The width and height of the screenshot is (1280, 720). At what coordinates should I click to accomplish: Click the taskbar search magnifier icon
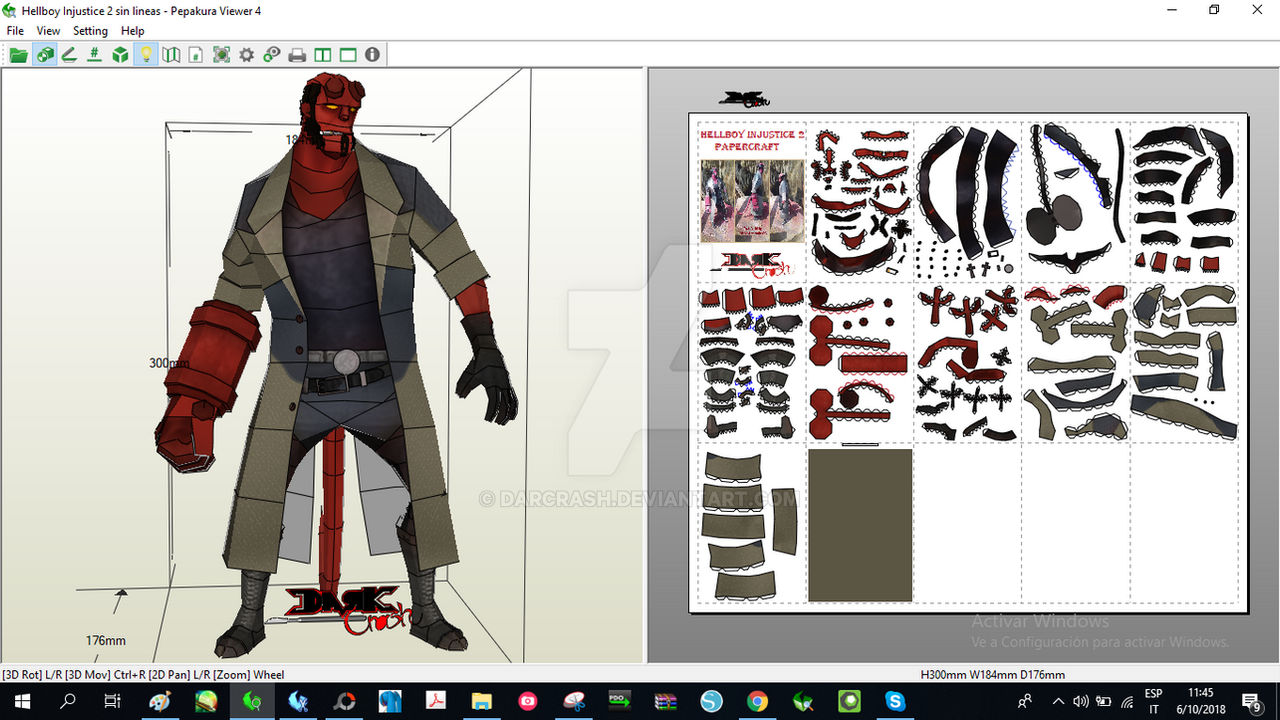tap(68, 701)
